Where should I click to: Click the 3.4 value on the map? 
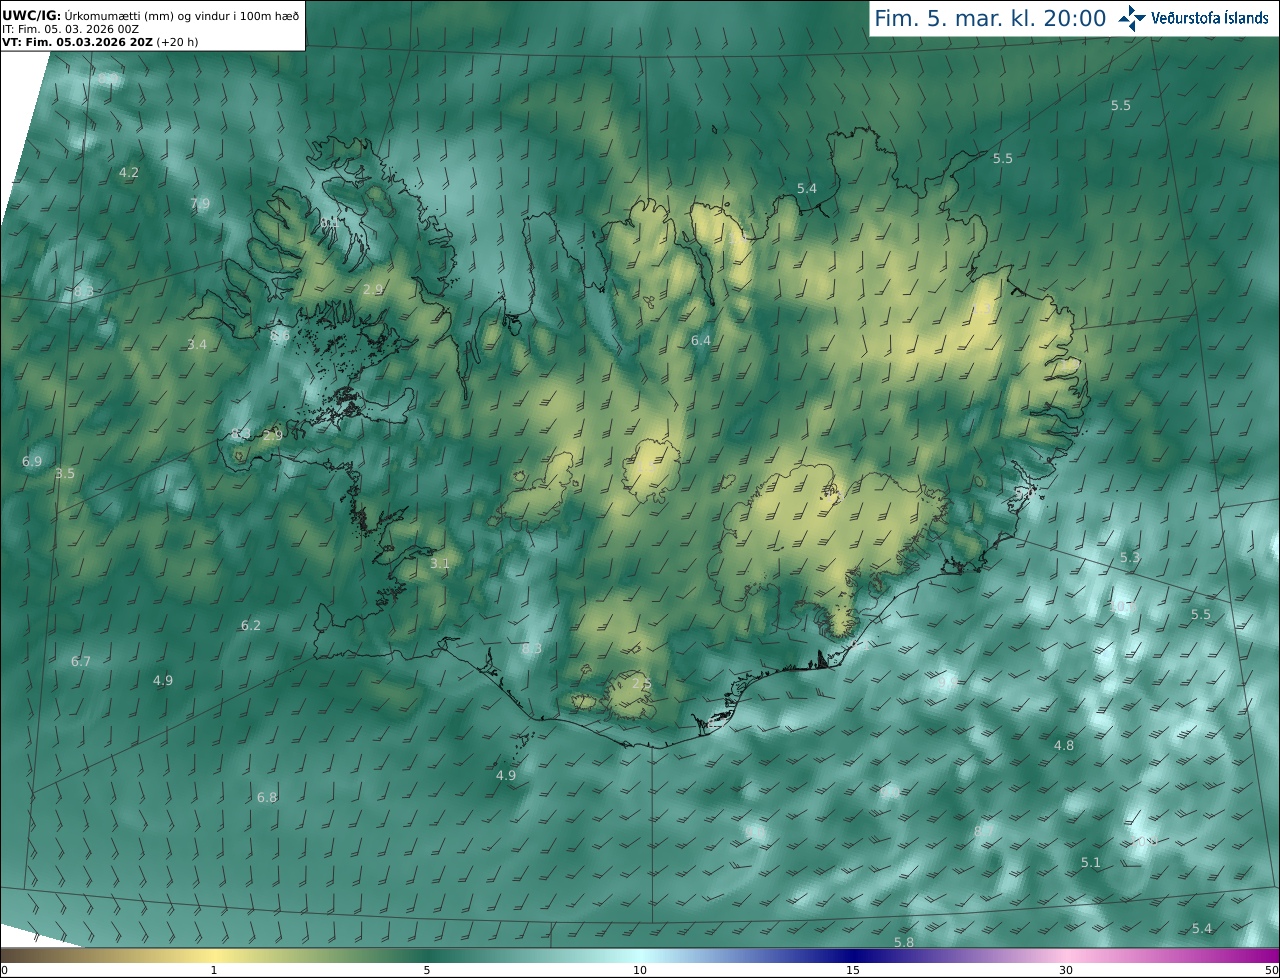[197, 345]
